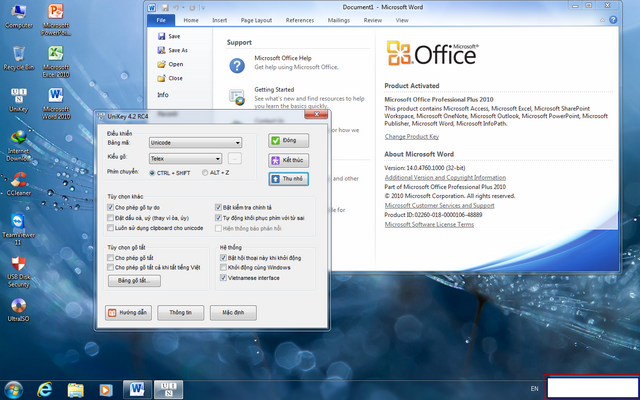Choose Open in Word's File menu
Image resolution: width=640 pixels, height=400 pixels.
tap(170, 64)
